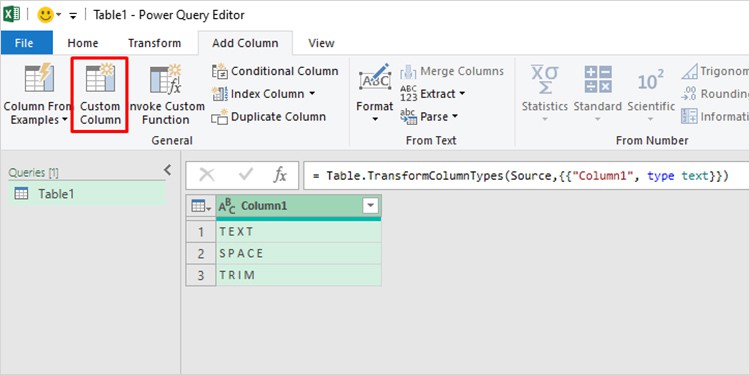The height and width of the screenshot is (375, 750).
Task: Click the Queries [1] heading
Action: tap(33, 173)
